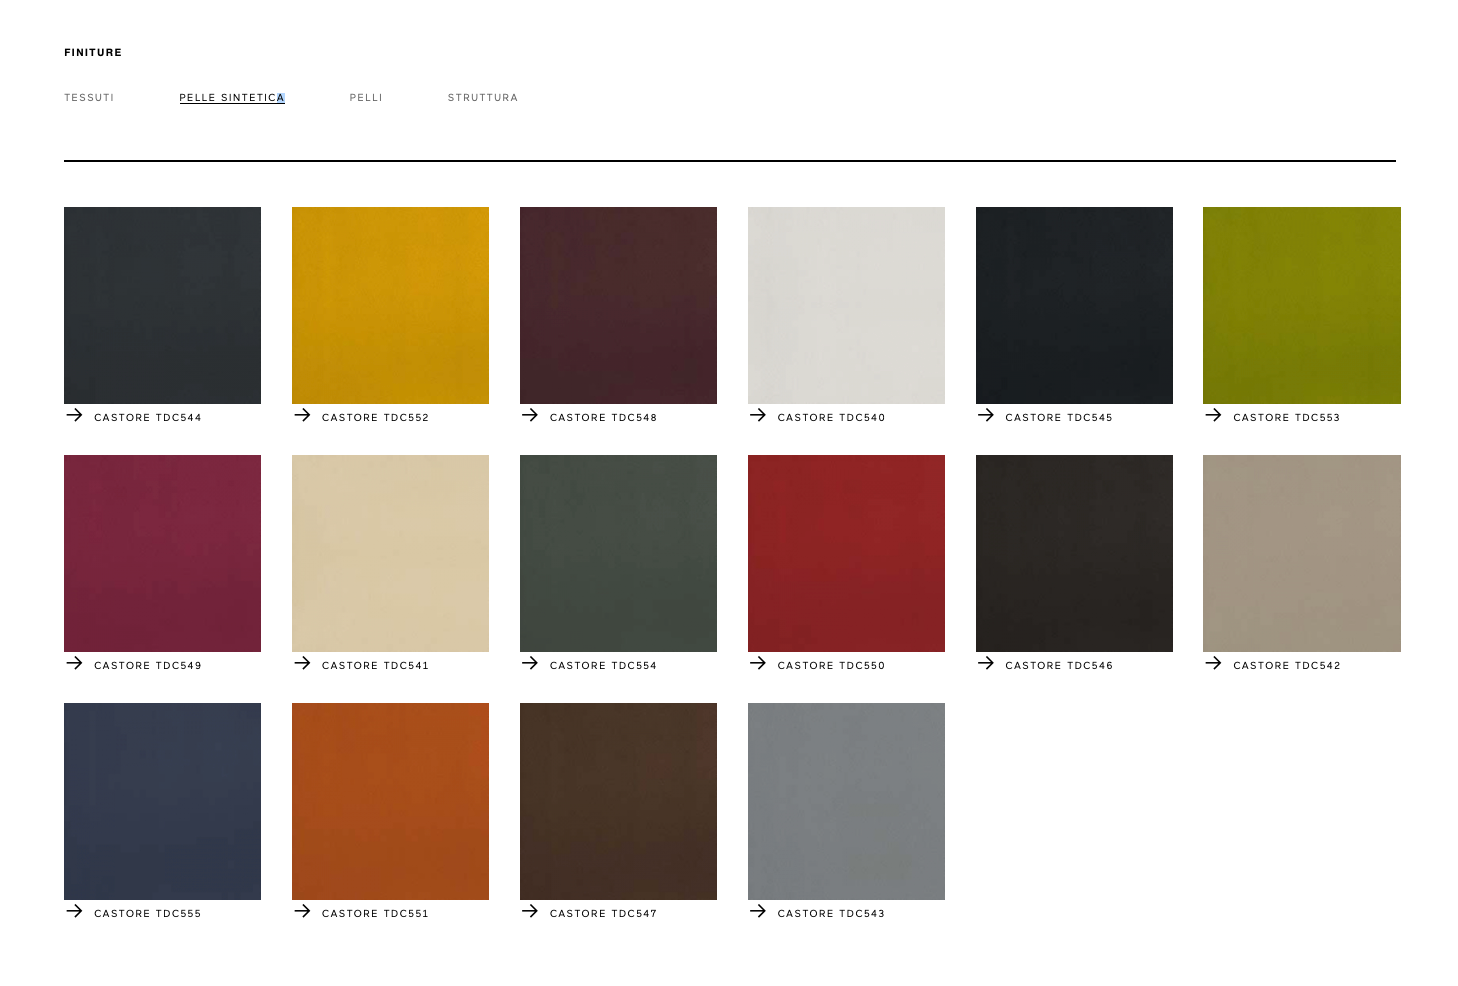This screenshot has width=1458, height=986.
Task: Open the Pelli tab
Action: coord(366,98)
